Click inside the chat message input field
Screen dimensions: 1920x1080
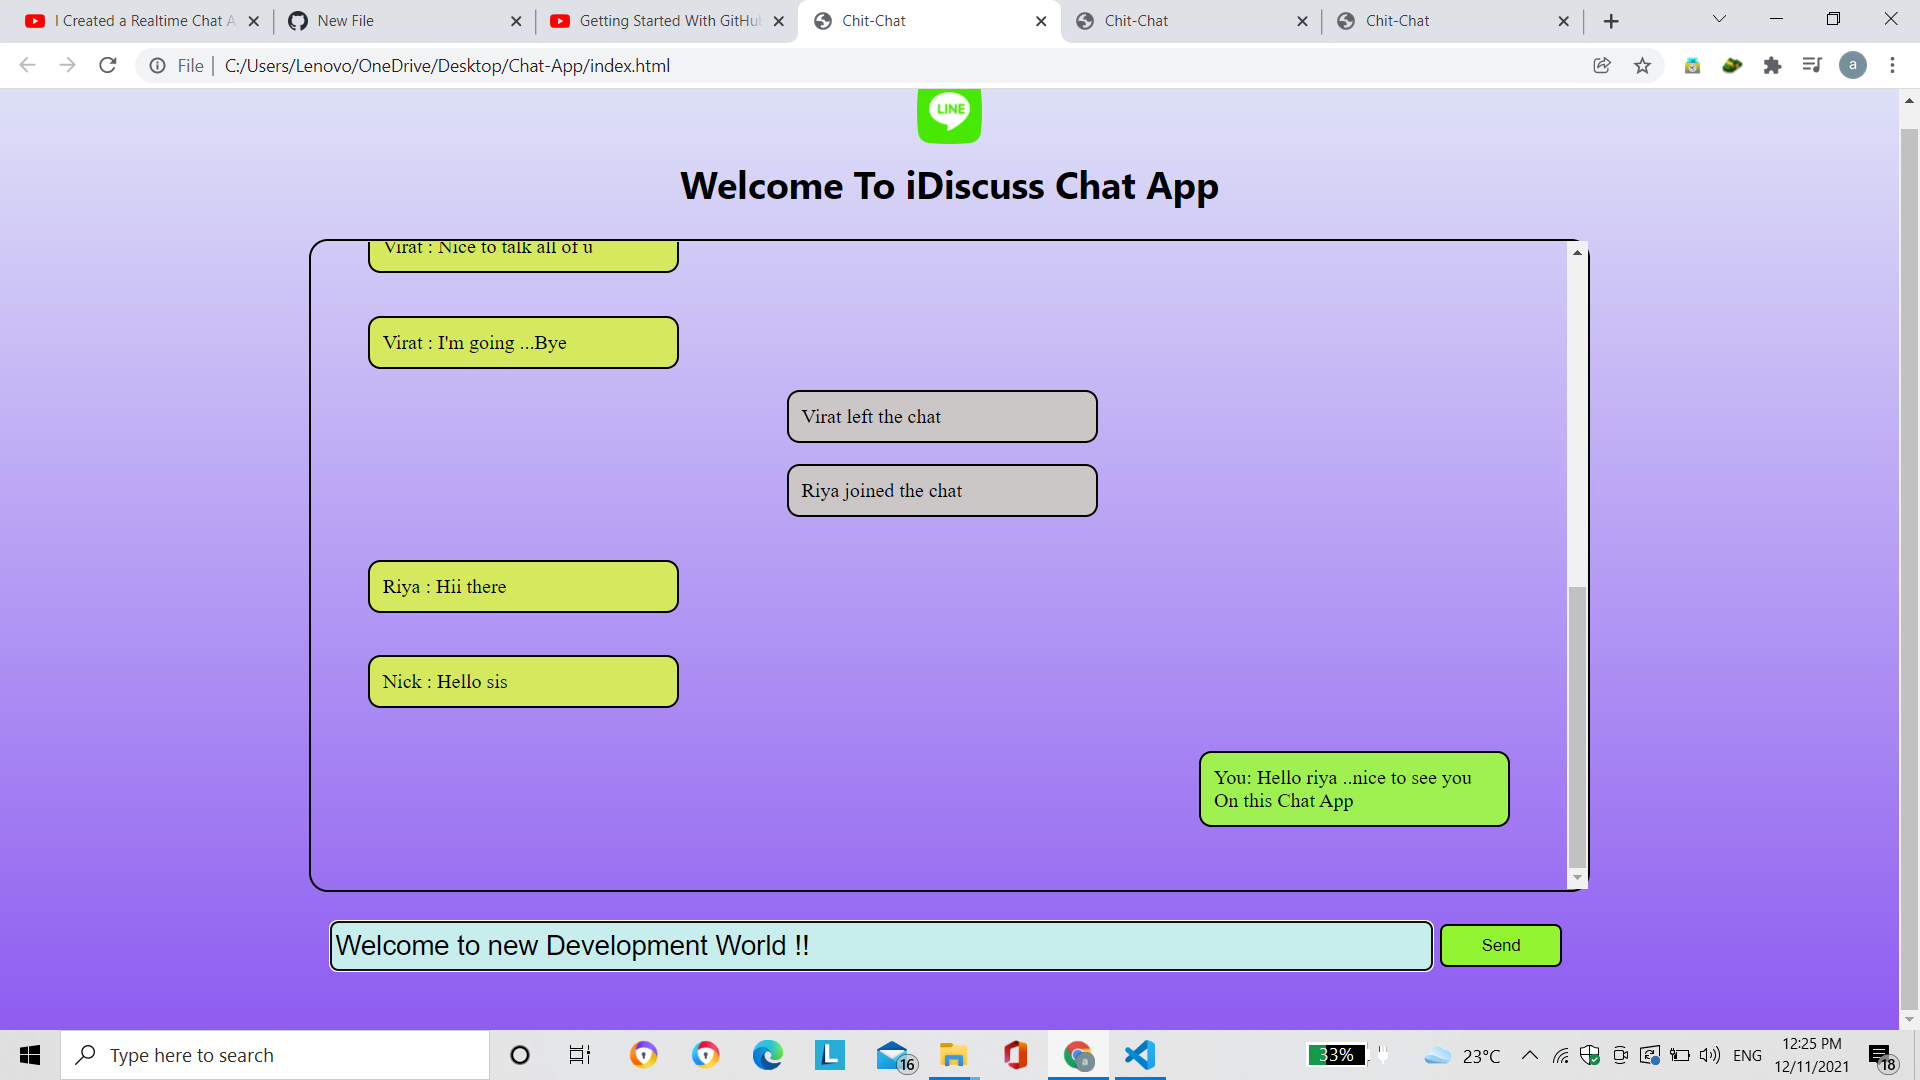[880, 945]
